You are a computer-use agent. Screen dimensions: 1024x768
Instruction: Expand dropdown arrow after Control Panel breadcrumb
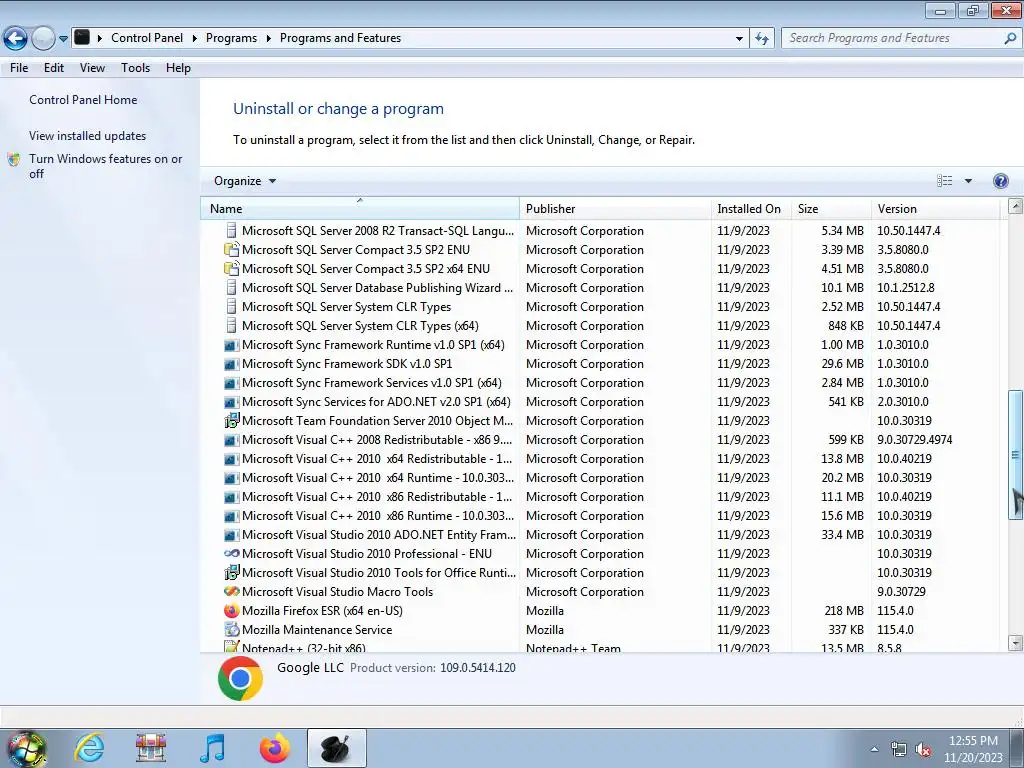tap(195, 39)
